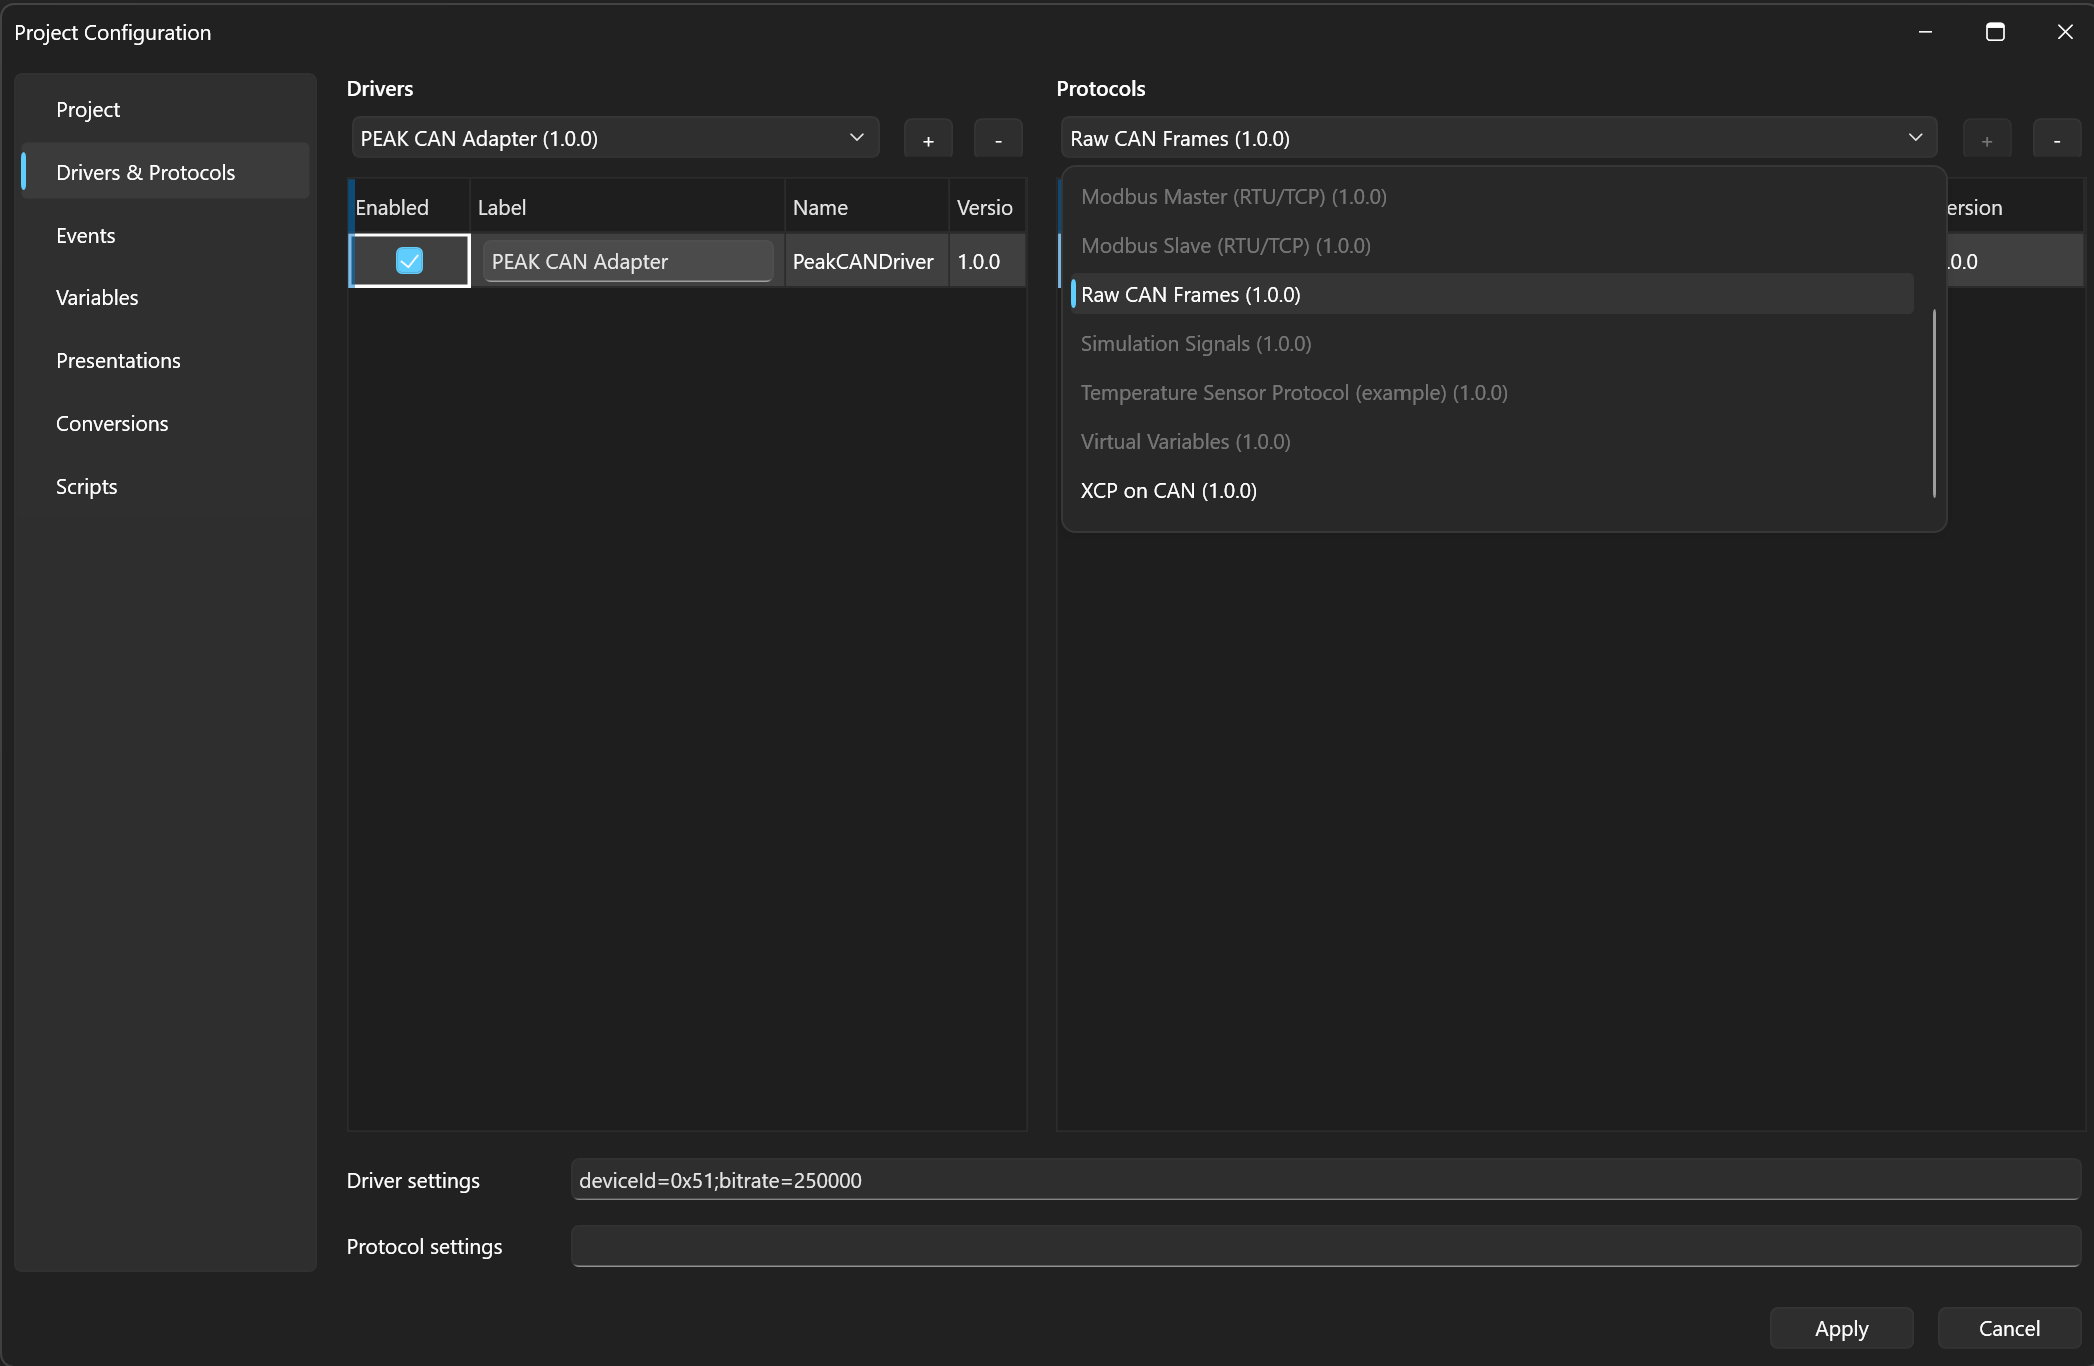Open the Drivers & Protocols section
The height and width of the screenshot is (1366, 2094).
[165, 172]
